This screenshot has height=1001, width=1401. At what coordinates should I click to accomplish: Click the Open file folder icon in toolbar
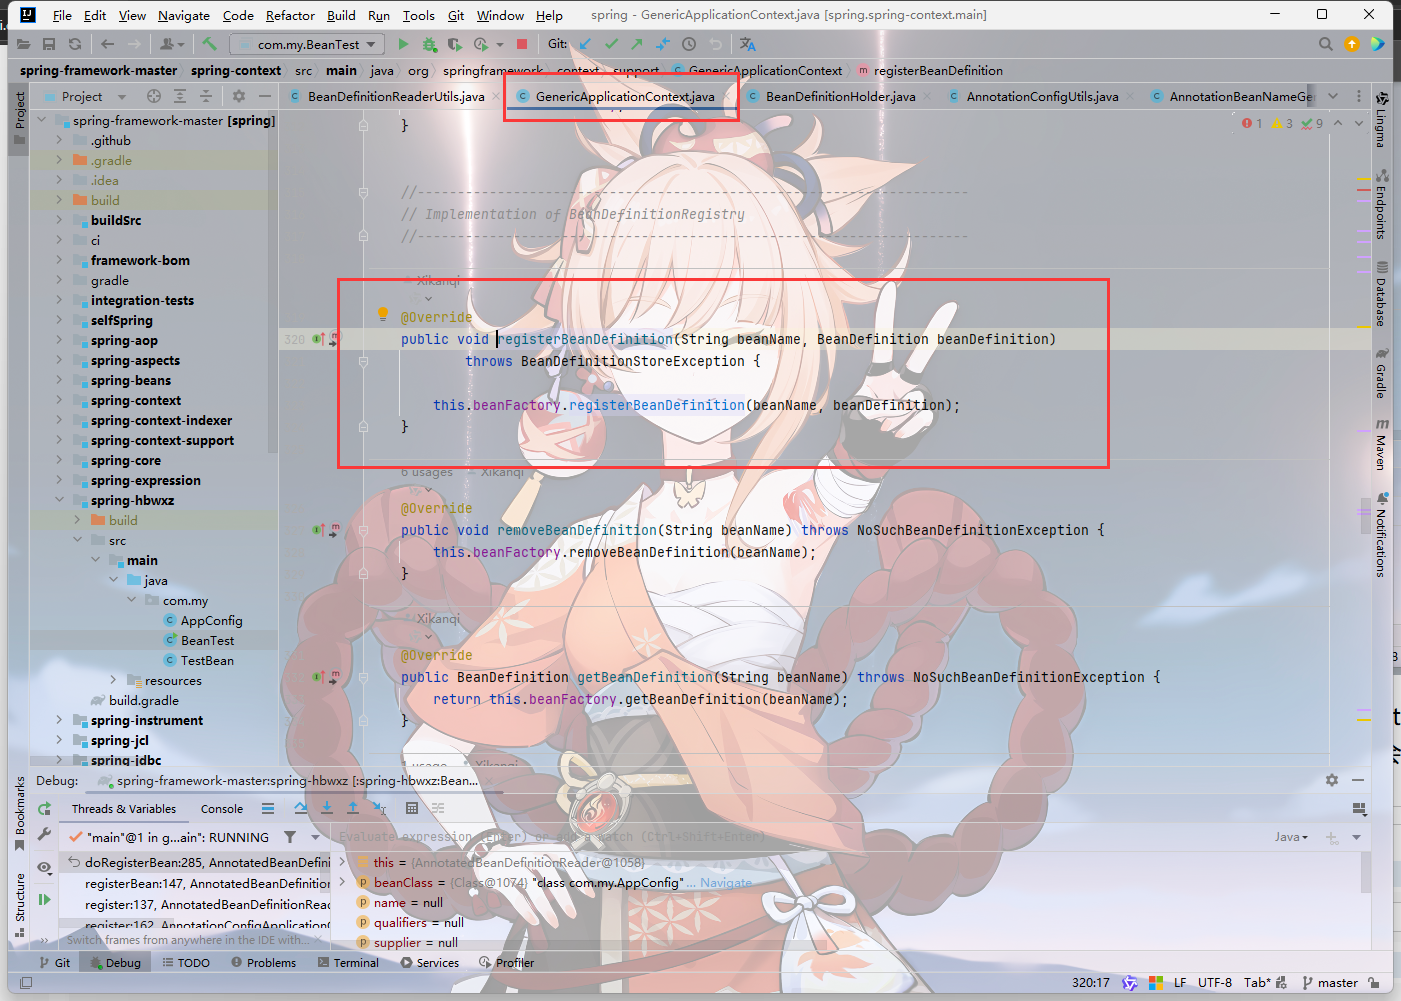click(23, 44)
